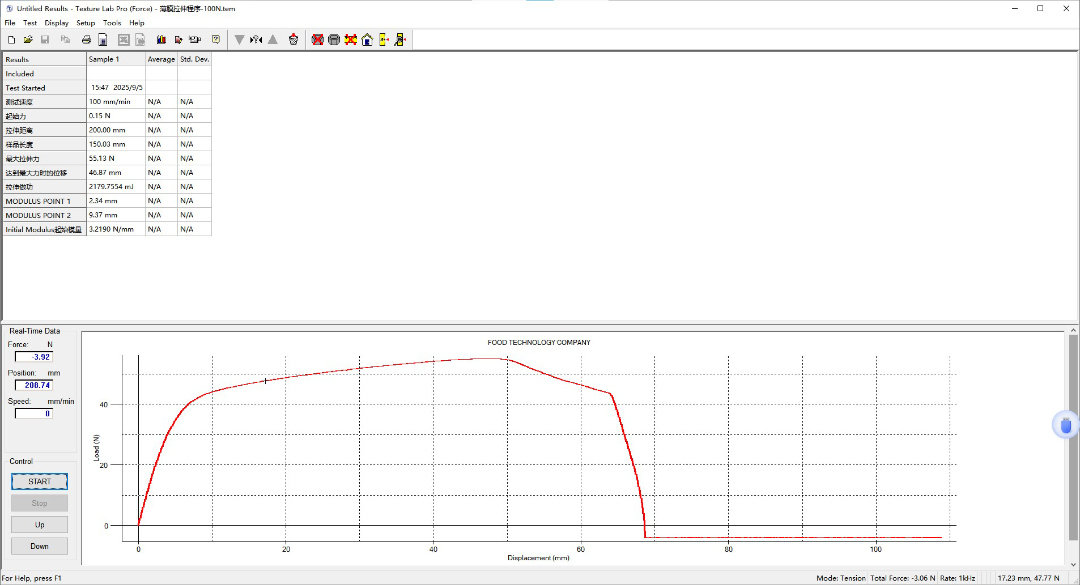This screenshot has width=1080, height=585.
Task: Click the 3.2190 N/mm value cell
Action: pos(116,229)
